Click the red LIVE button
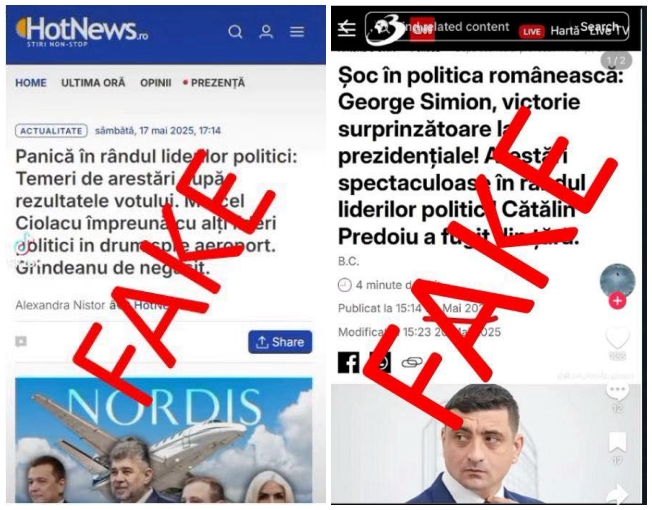 [531, 32]
